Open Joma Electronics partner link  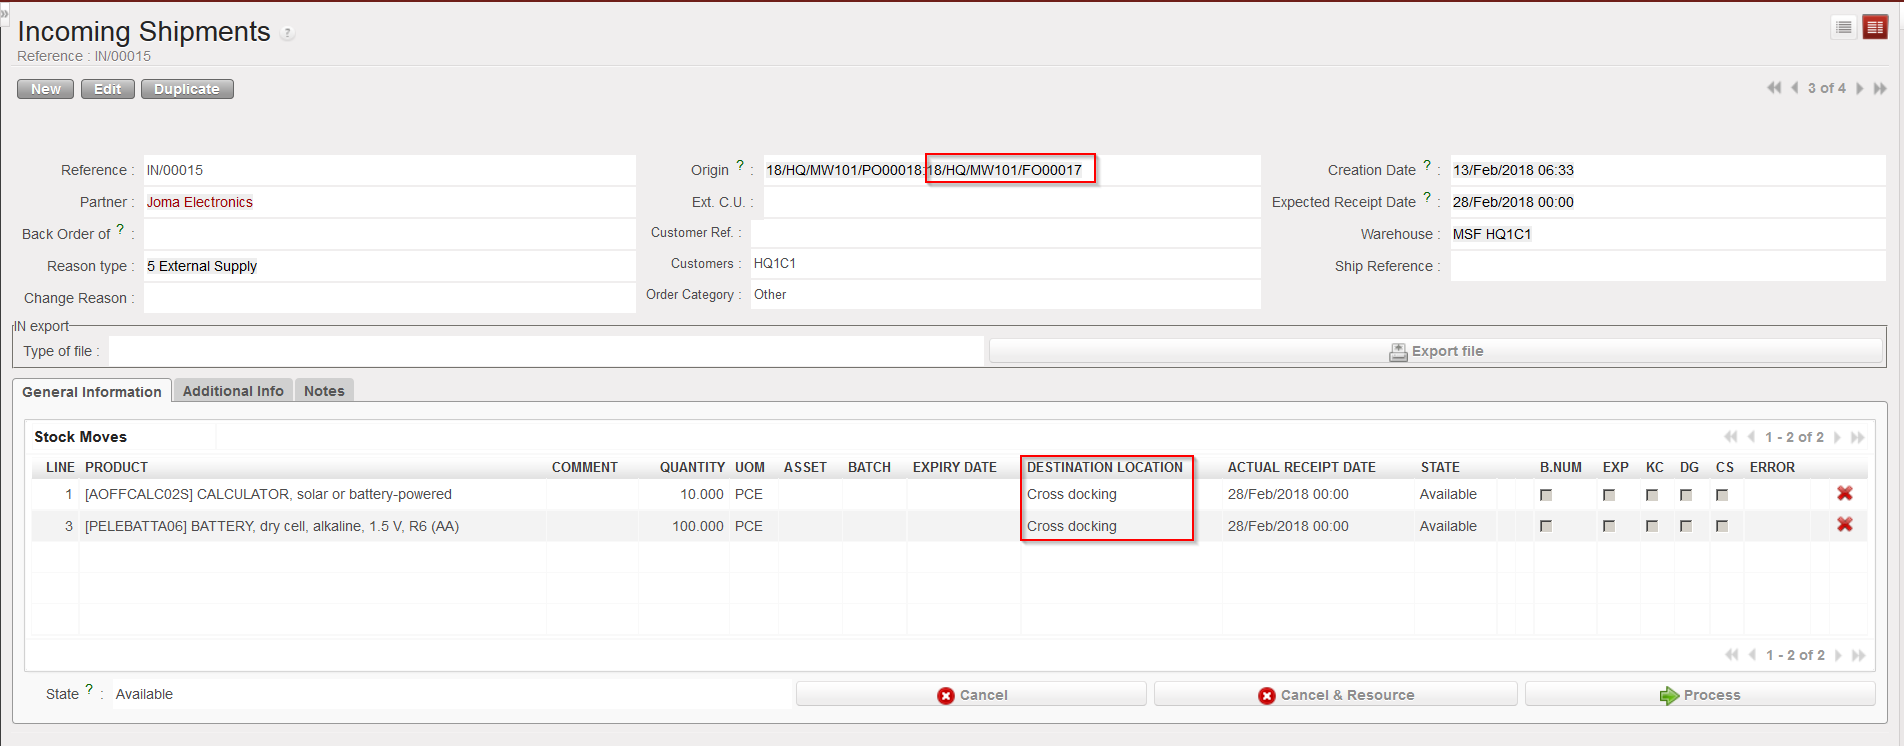[x=200, y=202]
